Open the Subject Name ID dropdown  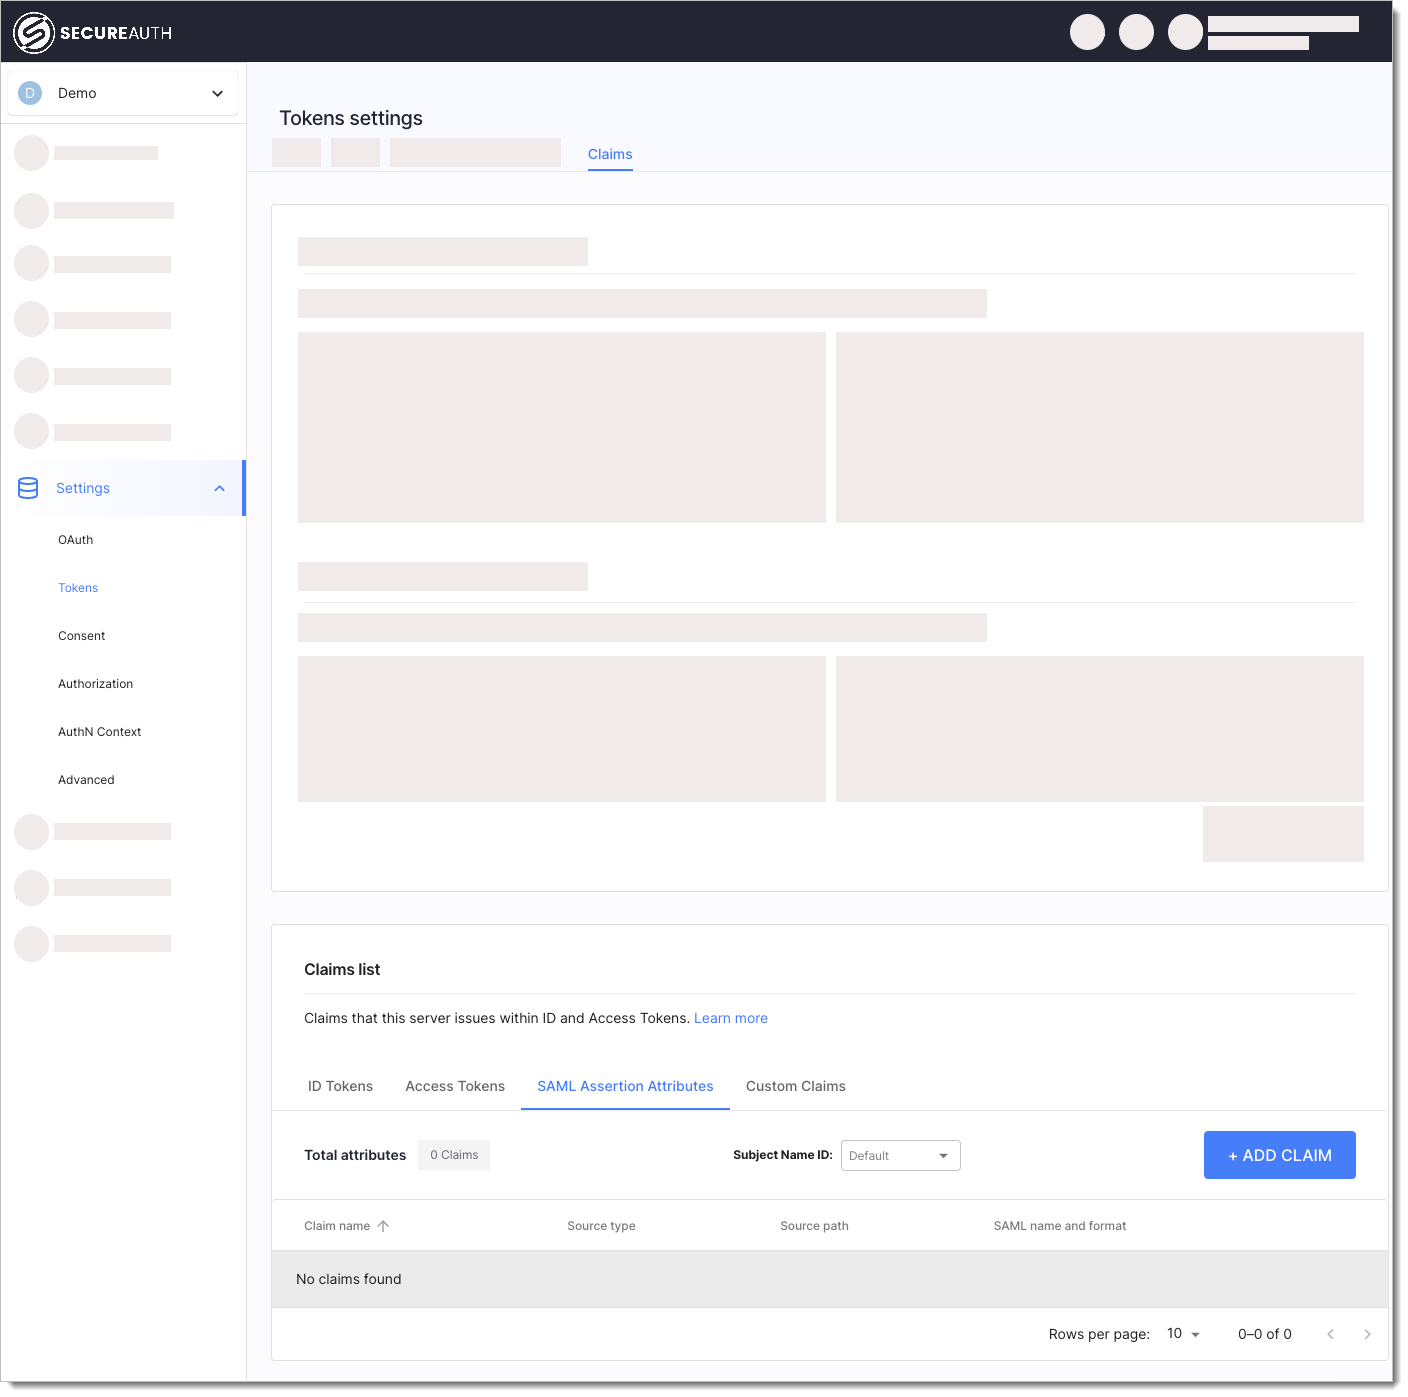(x=901, y=1155)
